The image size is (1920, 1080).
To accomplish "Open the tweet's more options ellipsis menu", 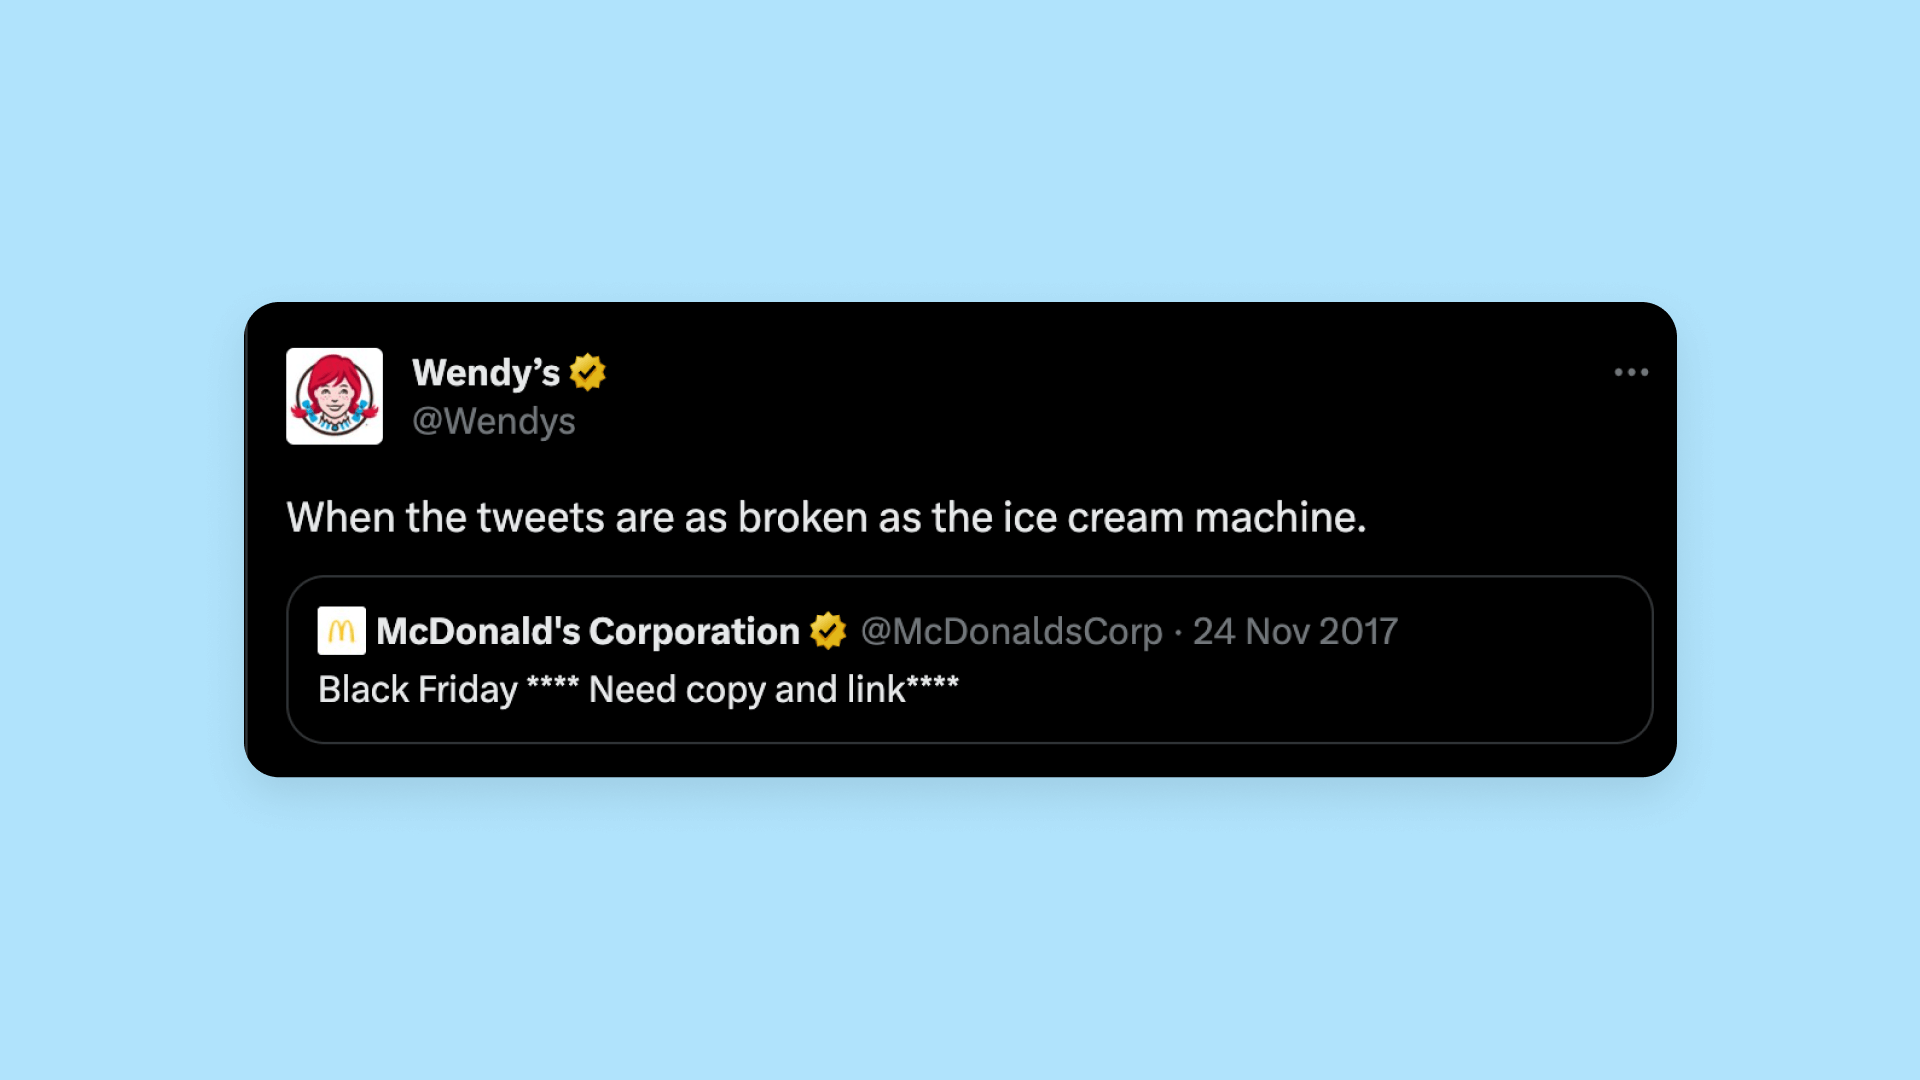I will (1631, 371).
